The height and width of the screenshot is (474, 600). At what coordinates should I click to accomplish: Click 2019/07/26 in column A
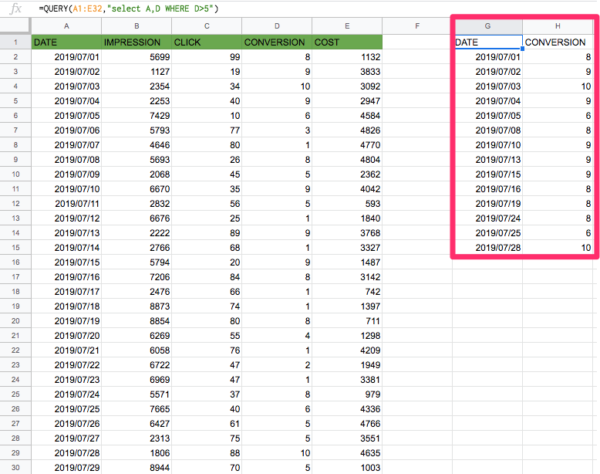(x=67, y=424)
